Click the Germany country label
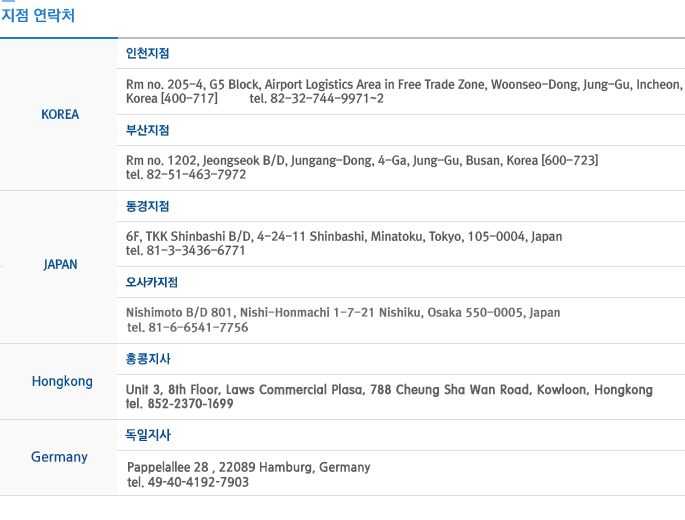Screen dimensions: 685x520 coord(59,457)
